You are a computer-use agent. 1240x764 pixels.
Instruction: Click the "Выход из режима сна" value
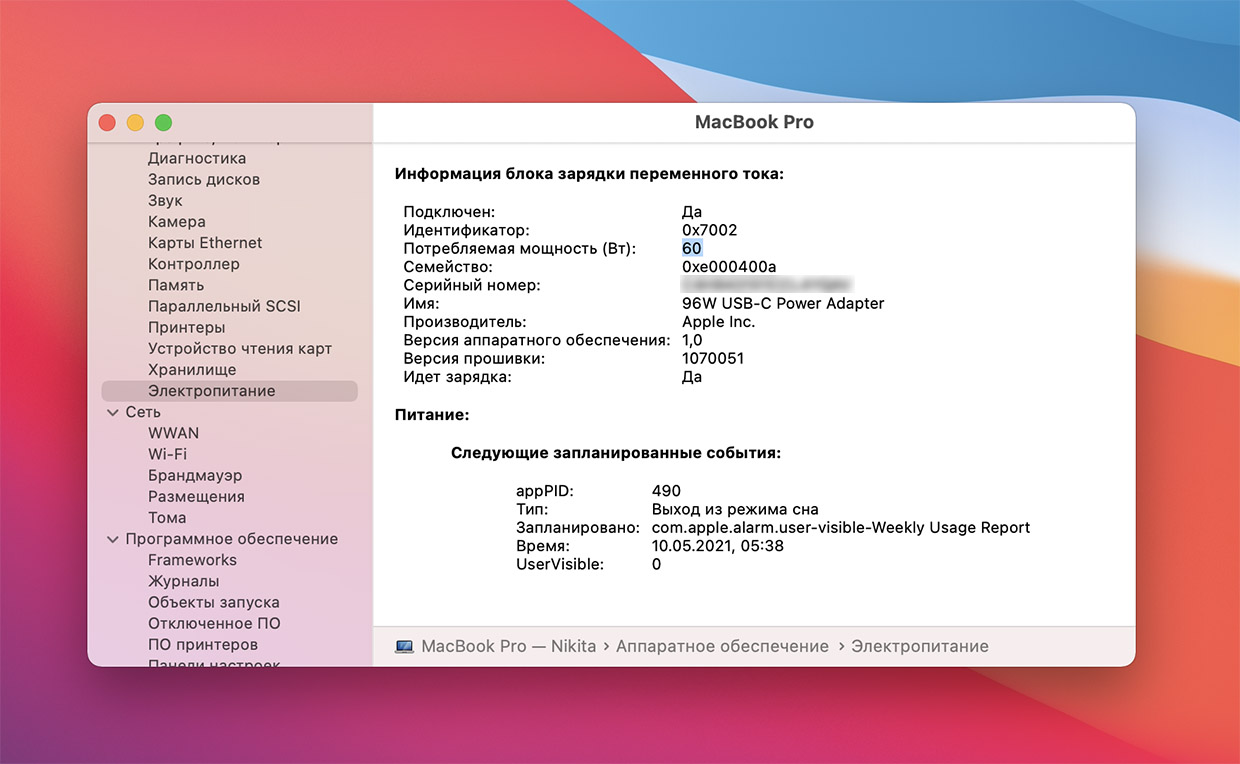(735, 509)
